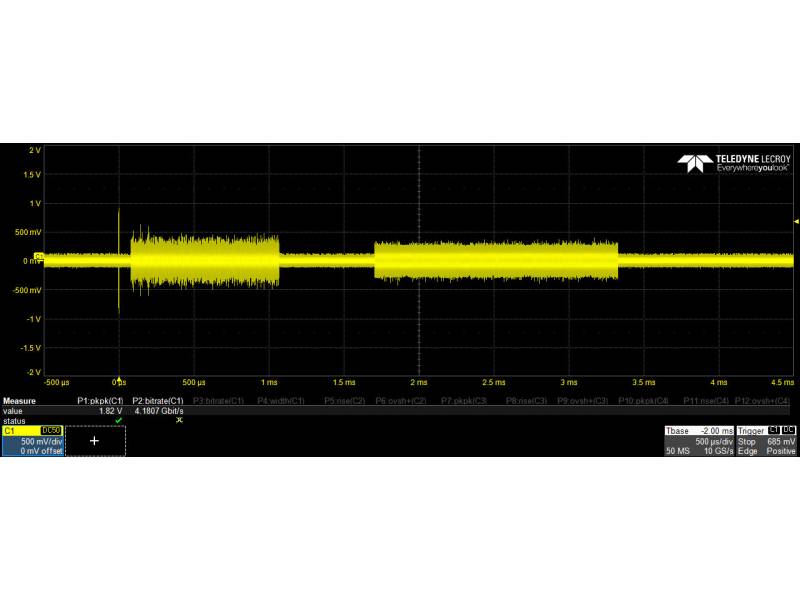The height and width of the screenshot is (600, 800).
Task: Select the Measure menu label
Action: coord(18,400)
